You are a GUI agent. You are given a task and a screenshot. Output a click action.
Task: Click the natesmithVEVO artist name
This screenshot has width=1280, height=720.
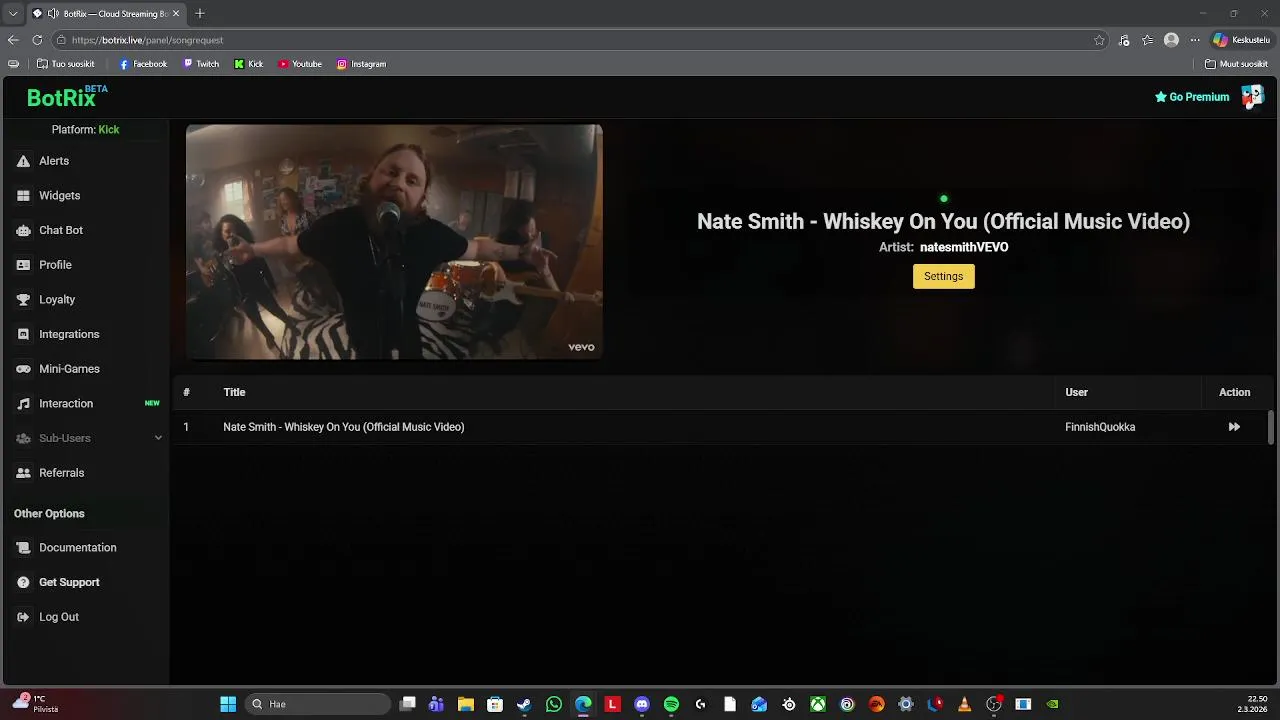(x=964, y=247)
